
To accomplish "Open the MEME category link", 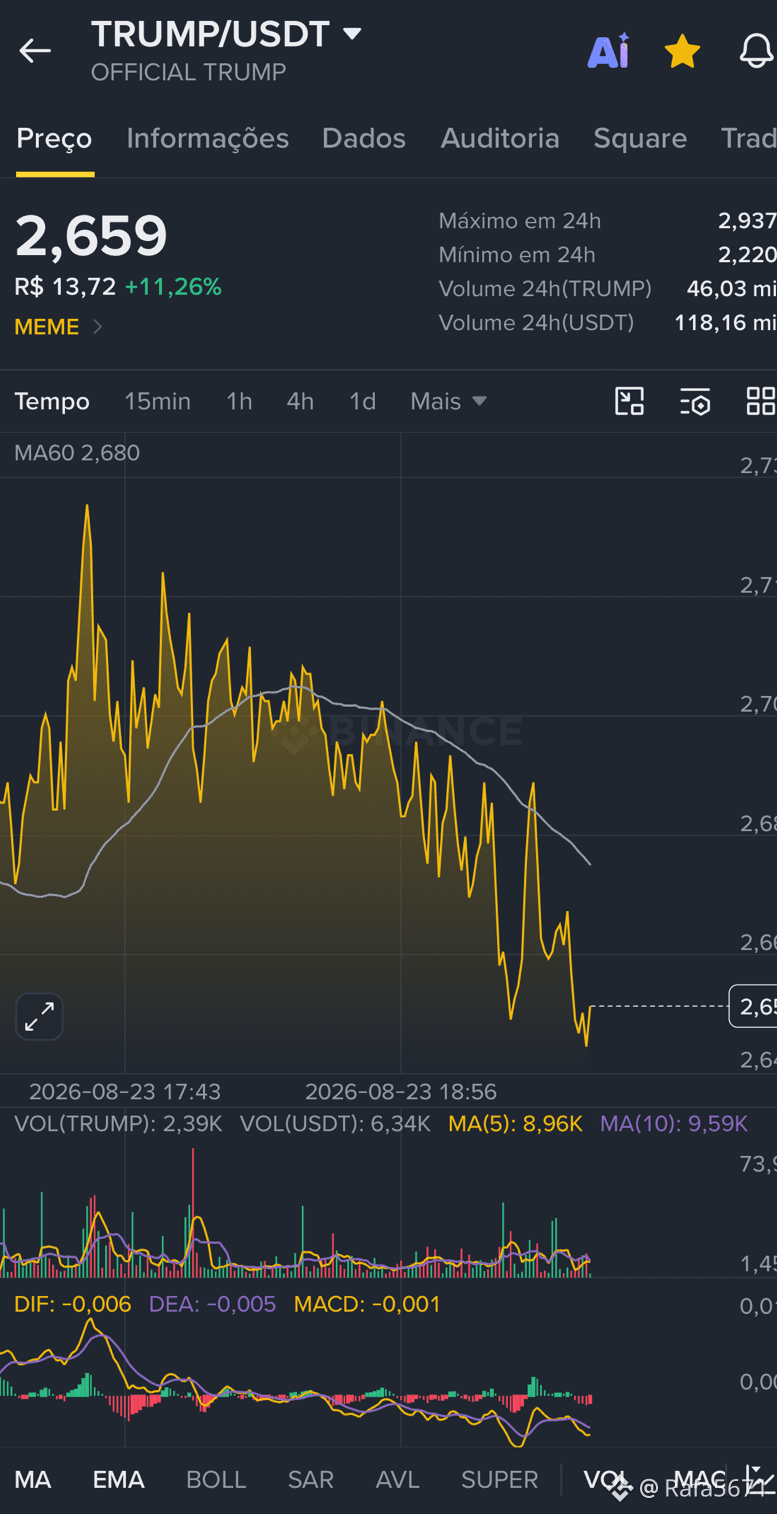I will coord(58,327).
